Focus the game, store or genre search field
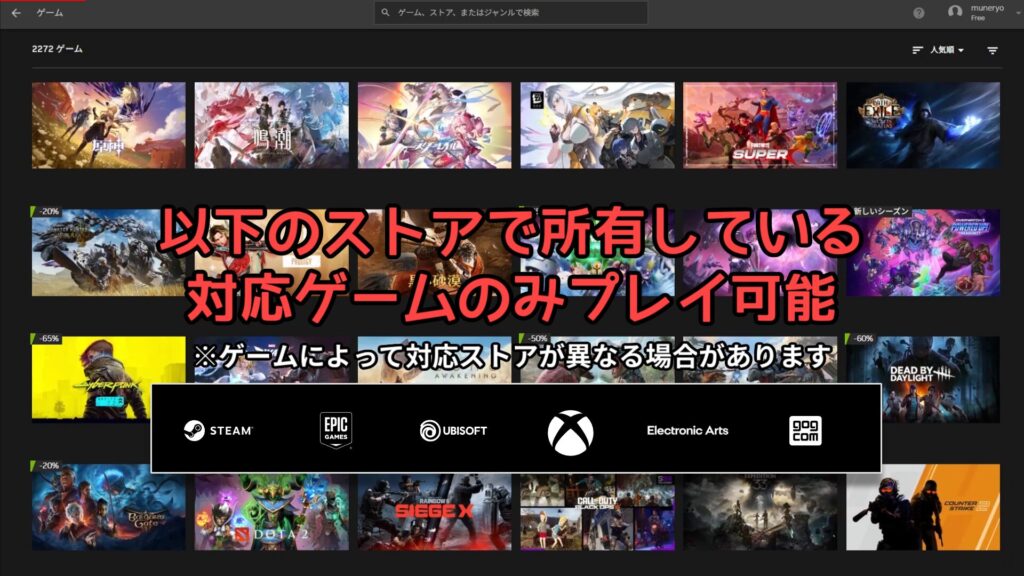1024x576 pixels. click(x=511, y=12)
